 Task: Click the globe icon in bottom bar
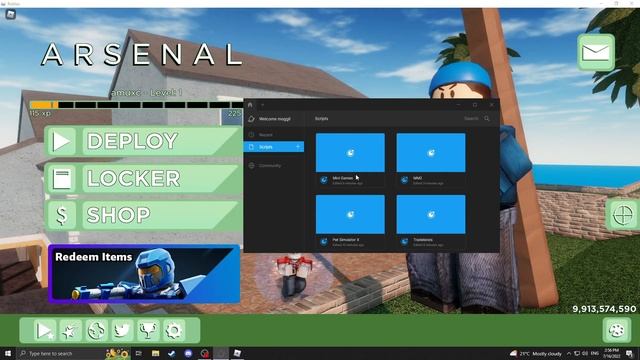tap(96, 330)
